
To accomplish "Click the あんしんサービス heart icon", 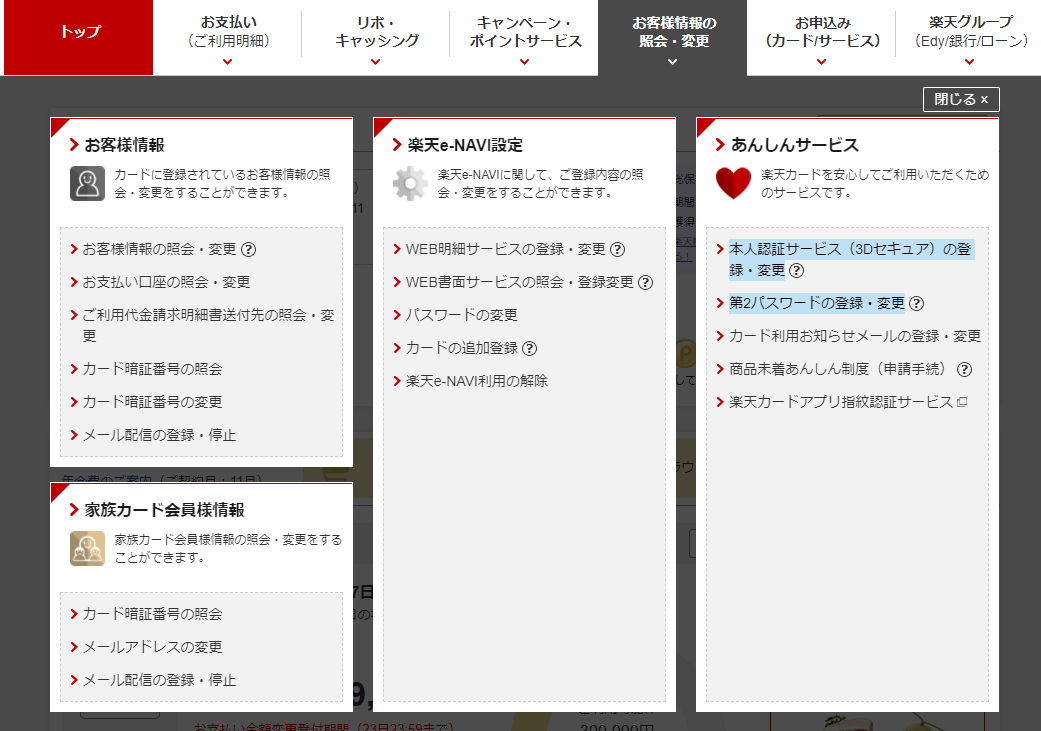I will coord(734,183).
